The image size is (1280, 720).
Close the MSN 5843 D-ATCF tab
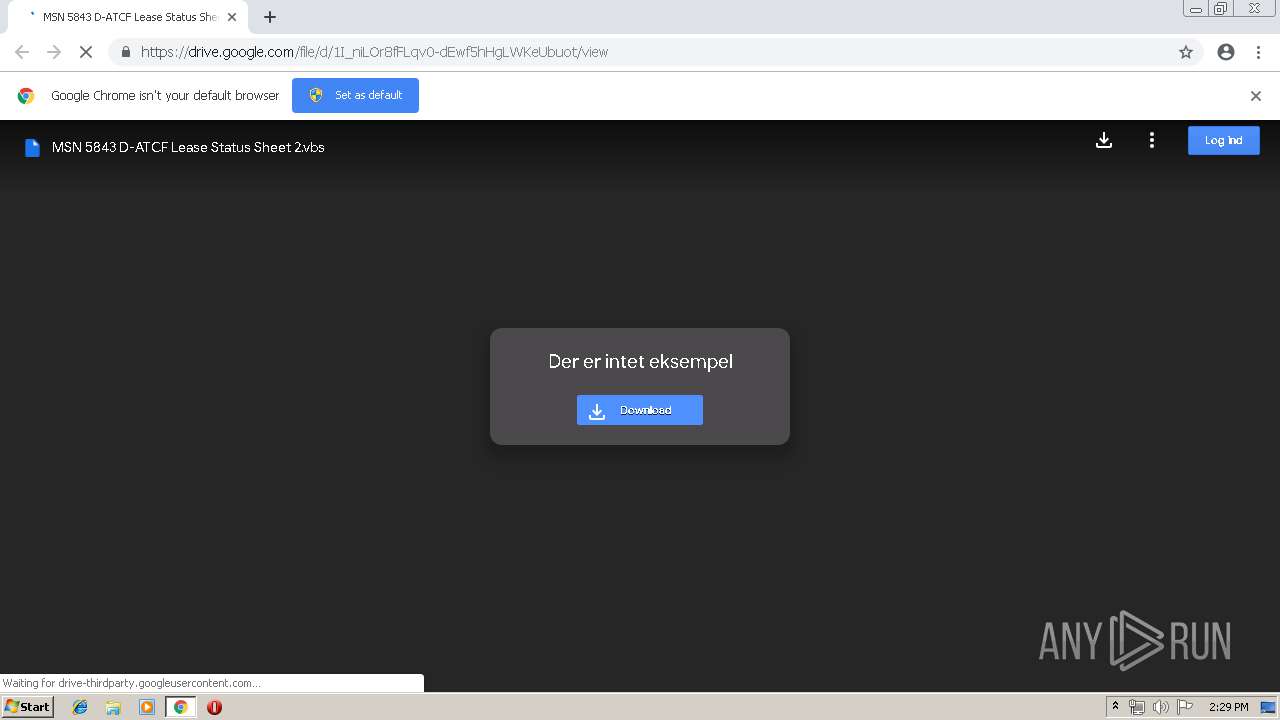point(232,17)
